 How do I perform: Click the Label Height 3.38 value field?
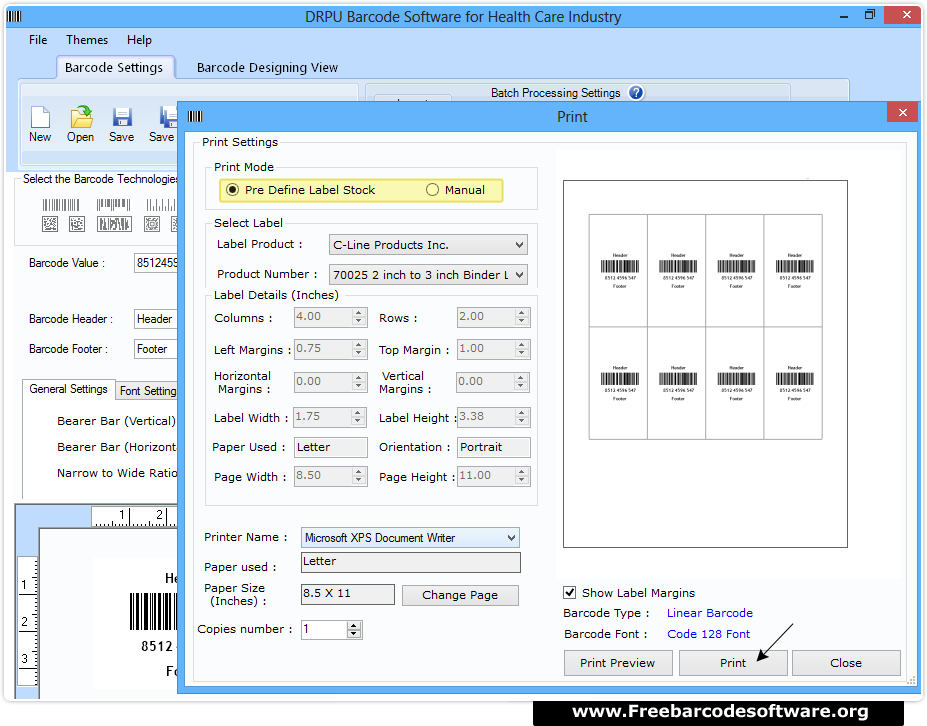[487, 417]
